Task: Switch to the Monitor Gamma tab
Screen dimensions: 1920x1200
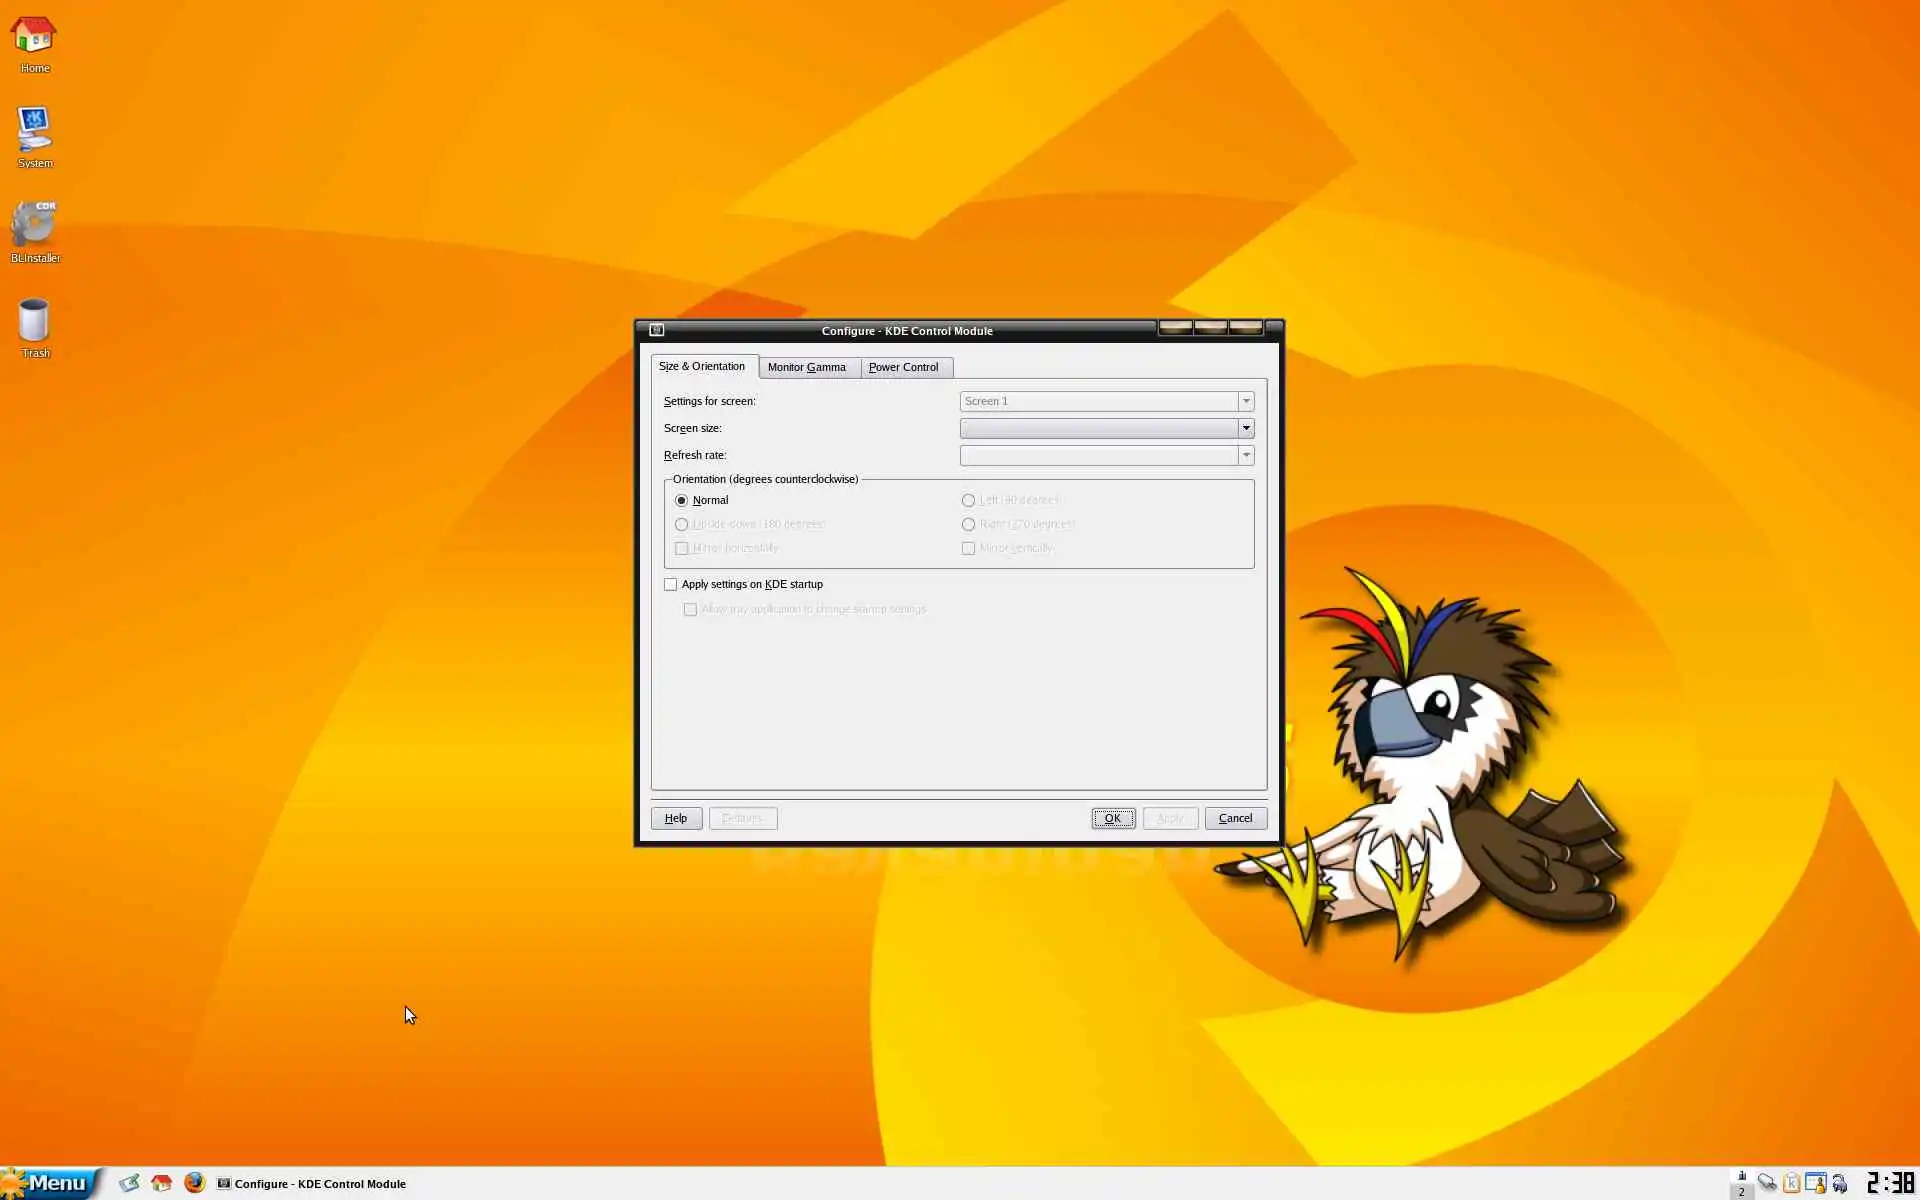Action: click(806, 367)
